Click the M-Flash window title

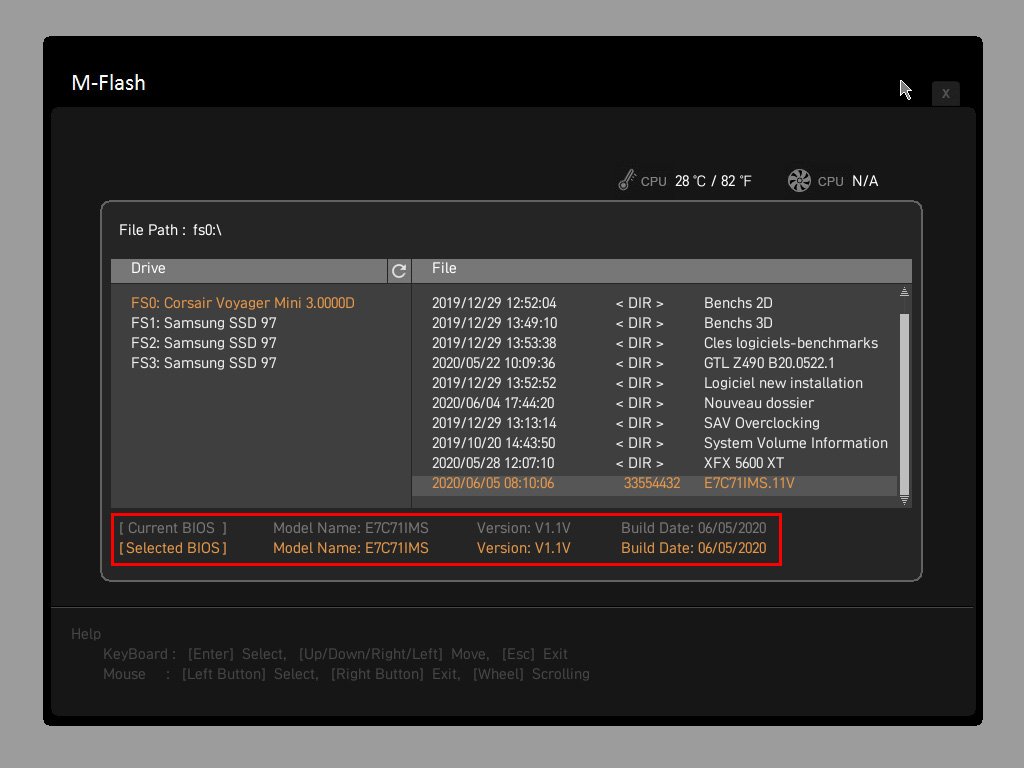108,83
